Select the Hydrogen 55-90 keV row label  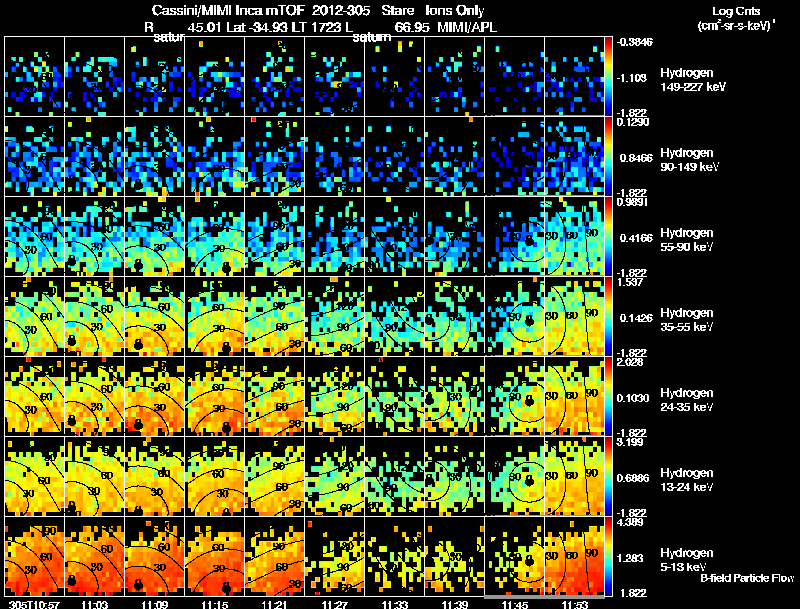[687, 240]
